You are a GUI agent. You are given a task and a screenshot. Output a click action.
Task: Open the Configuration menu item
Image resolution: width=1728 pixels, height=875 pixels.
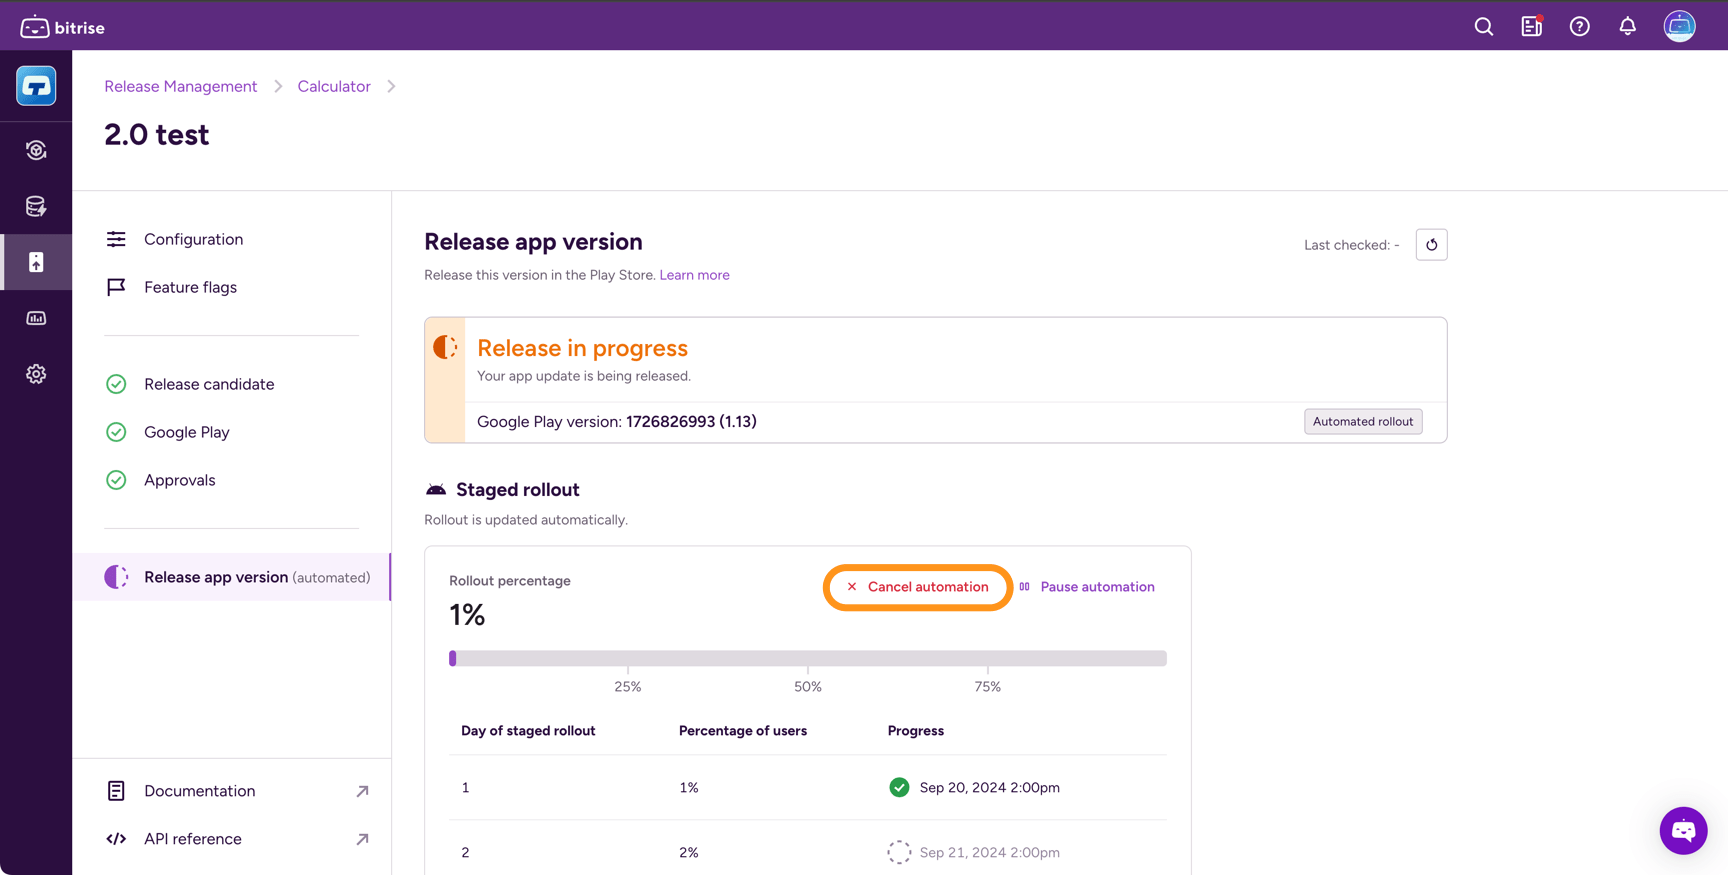coord(193,239)
